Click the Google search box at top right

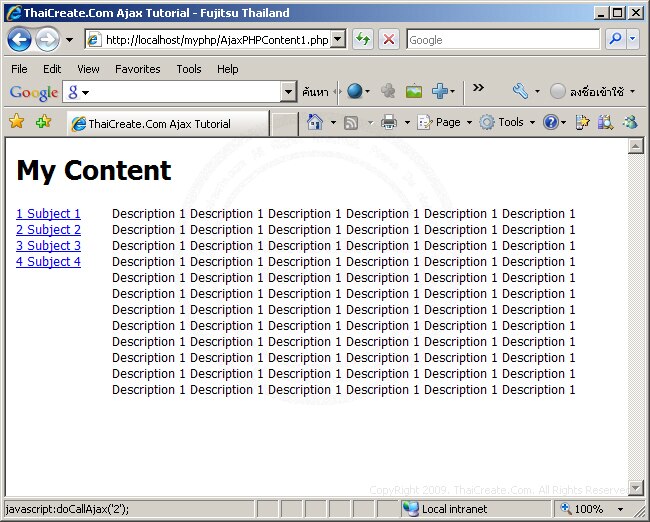click(503, 40)
